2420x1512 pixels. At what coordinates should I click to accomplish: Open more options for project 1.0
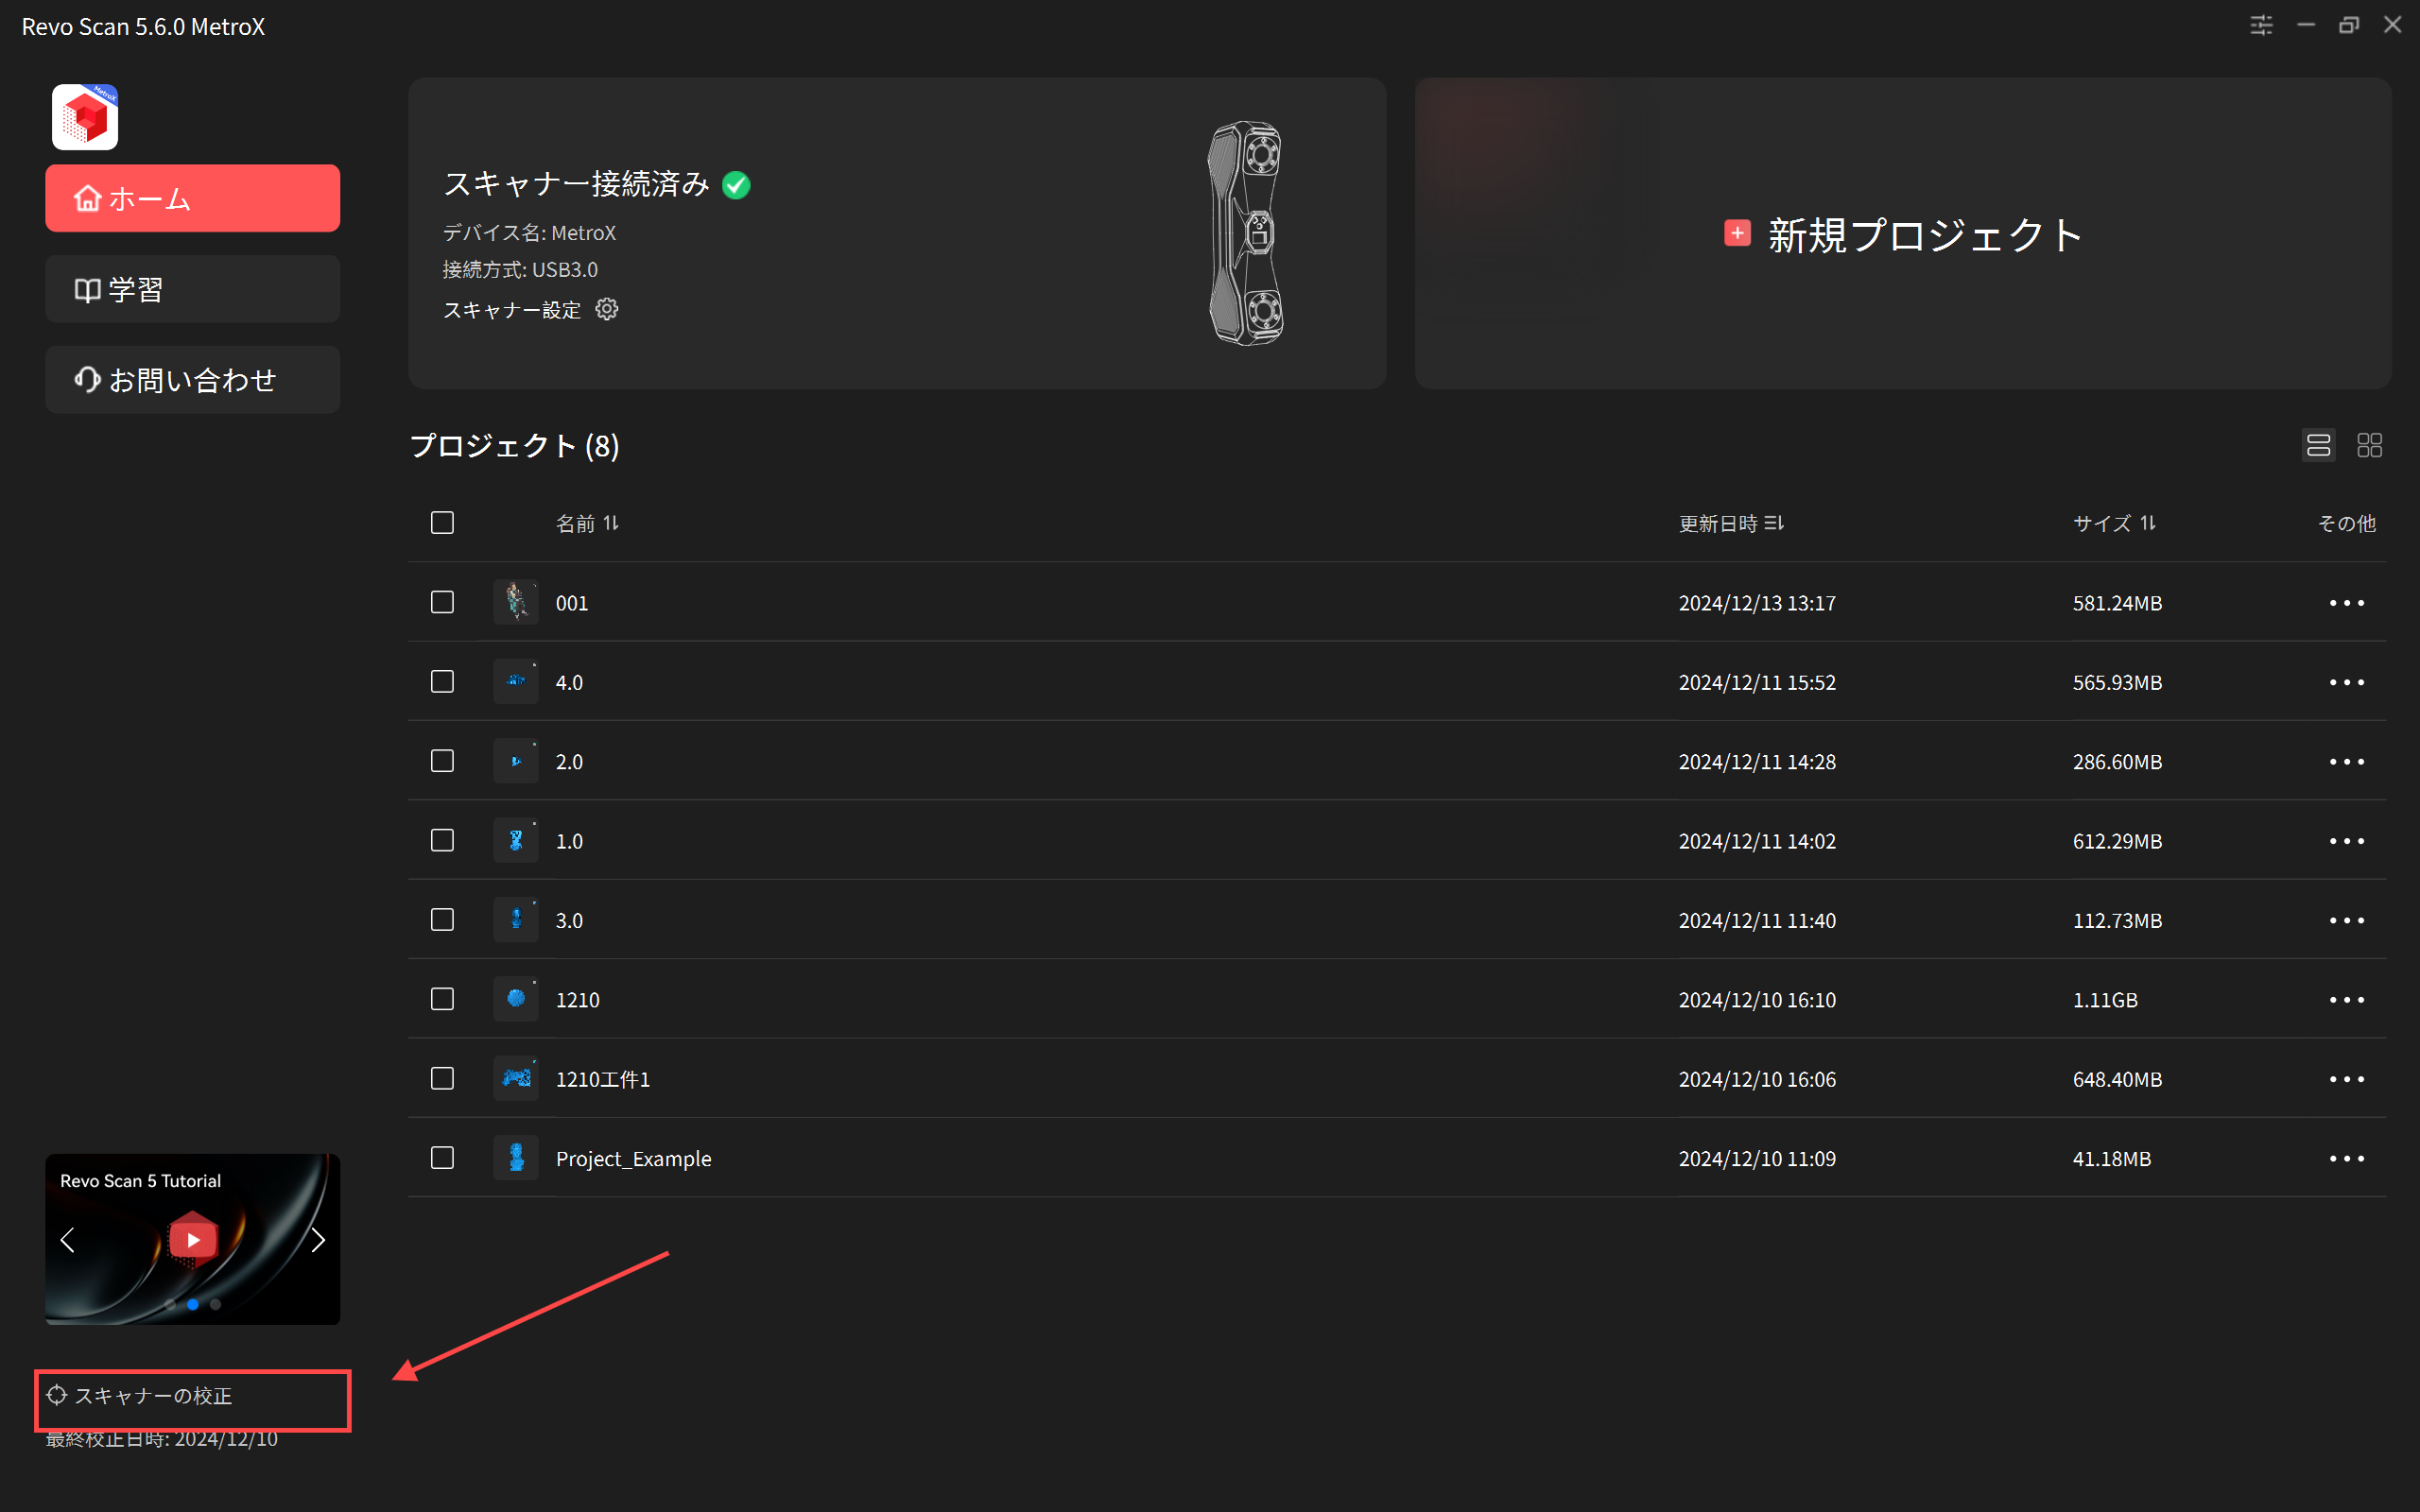[x=2346, y=841]
